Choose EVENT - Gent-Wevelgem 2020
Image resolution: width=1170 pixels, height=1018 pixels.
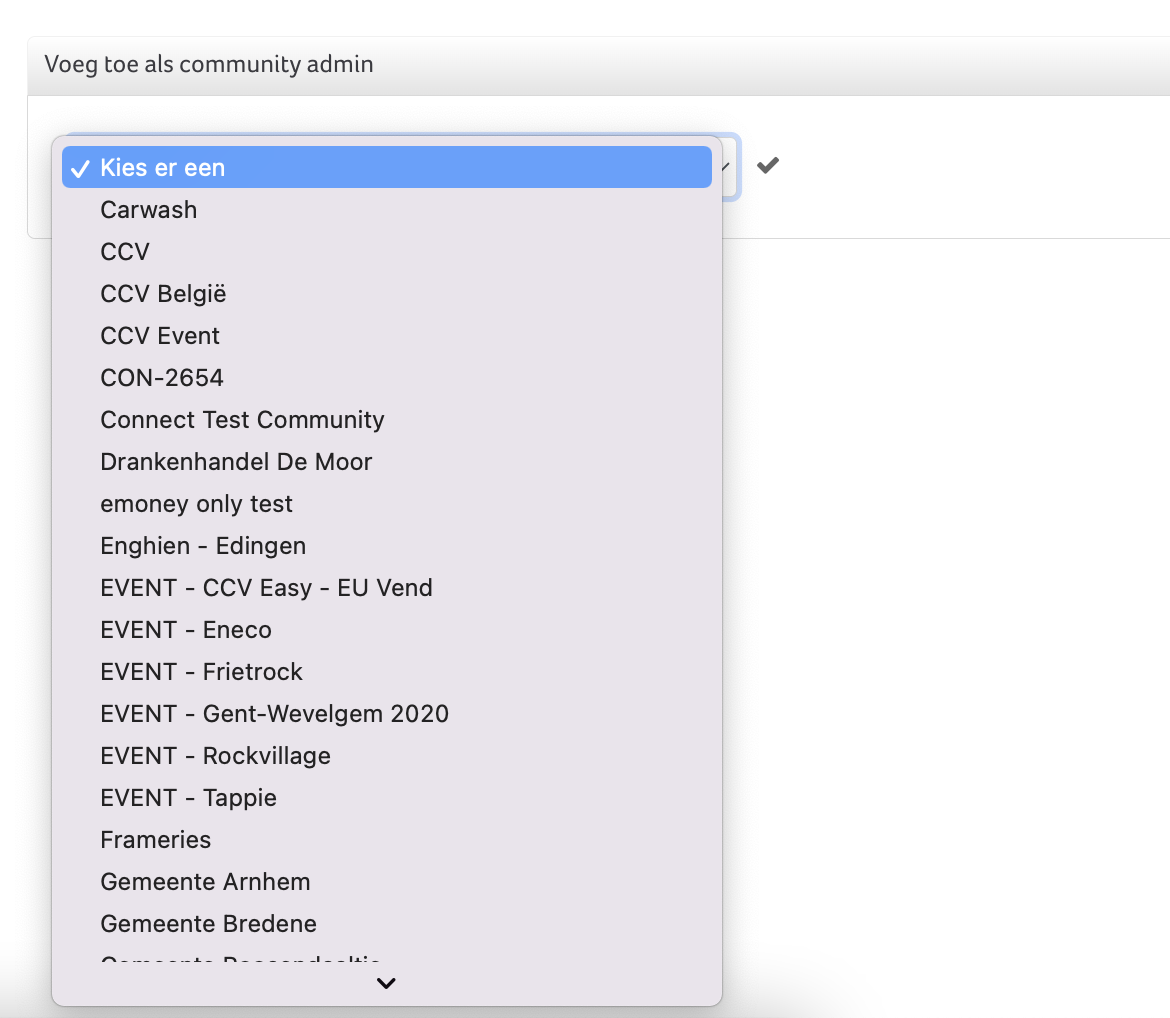point(387,713)
